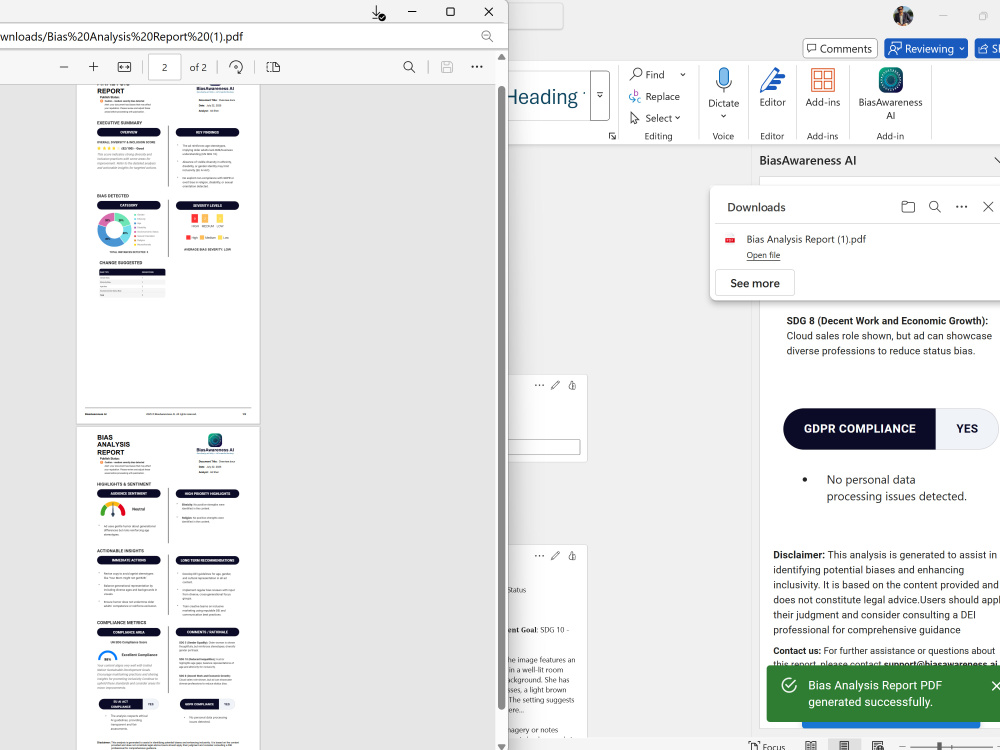Click the comment reply input box
This screenshot has height=750, width=1000.
coord(544,447)
